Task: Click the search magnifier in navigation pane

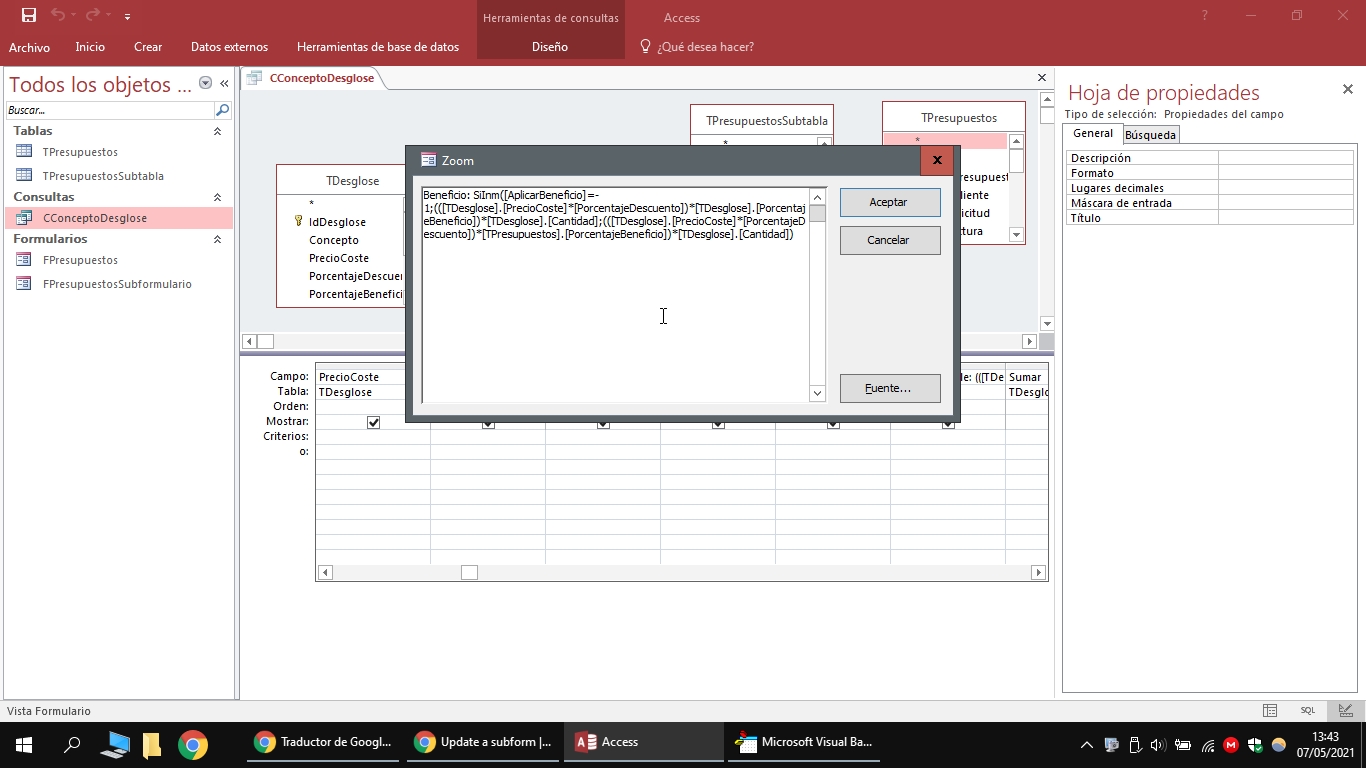Action: 222,110
